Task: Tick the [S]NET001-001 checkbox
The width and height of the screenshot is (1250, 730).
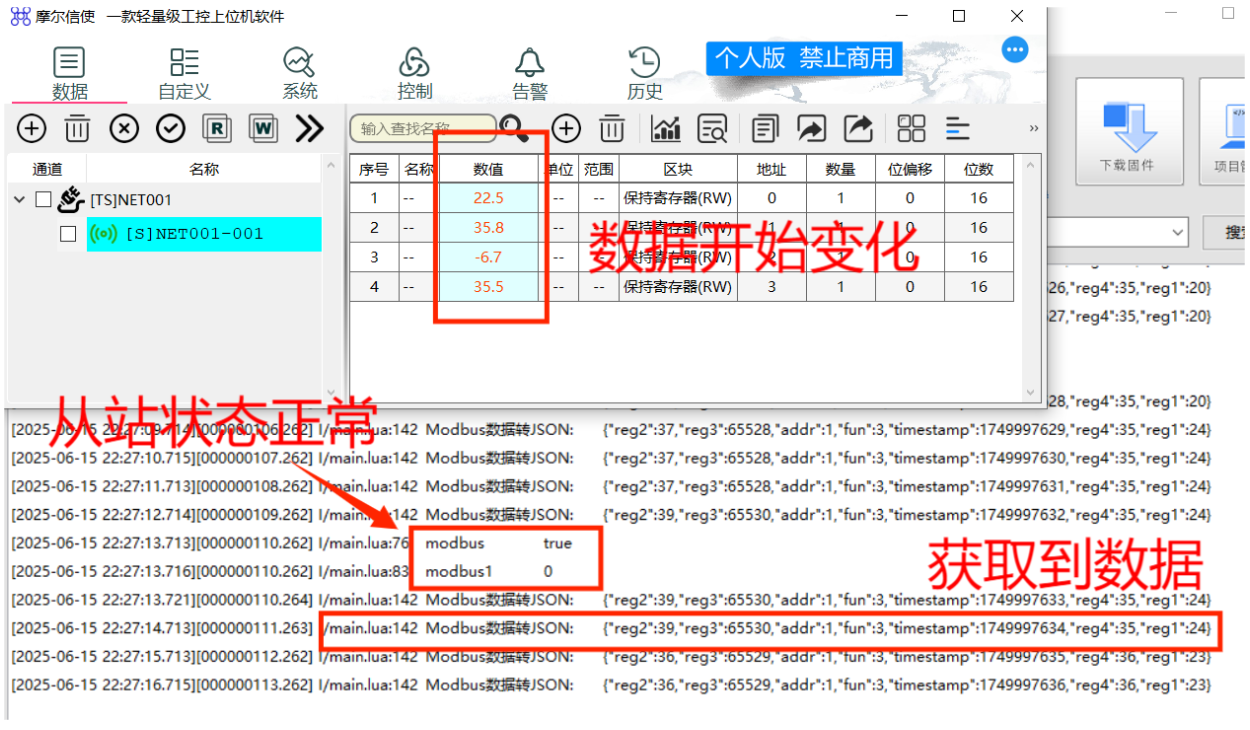Action: (68, 234)
